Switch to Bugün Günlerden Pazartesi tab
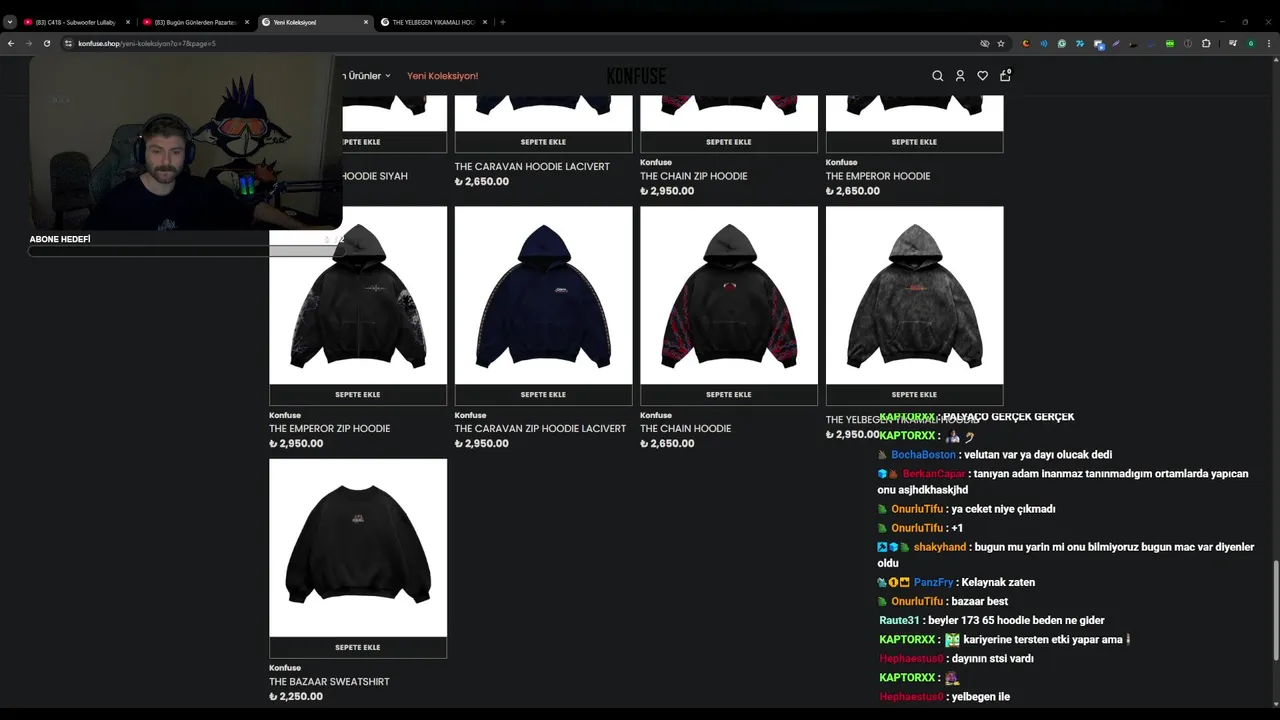 (195, 22)
